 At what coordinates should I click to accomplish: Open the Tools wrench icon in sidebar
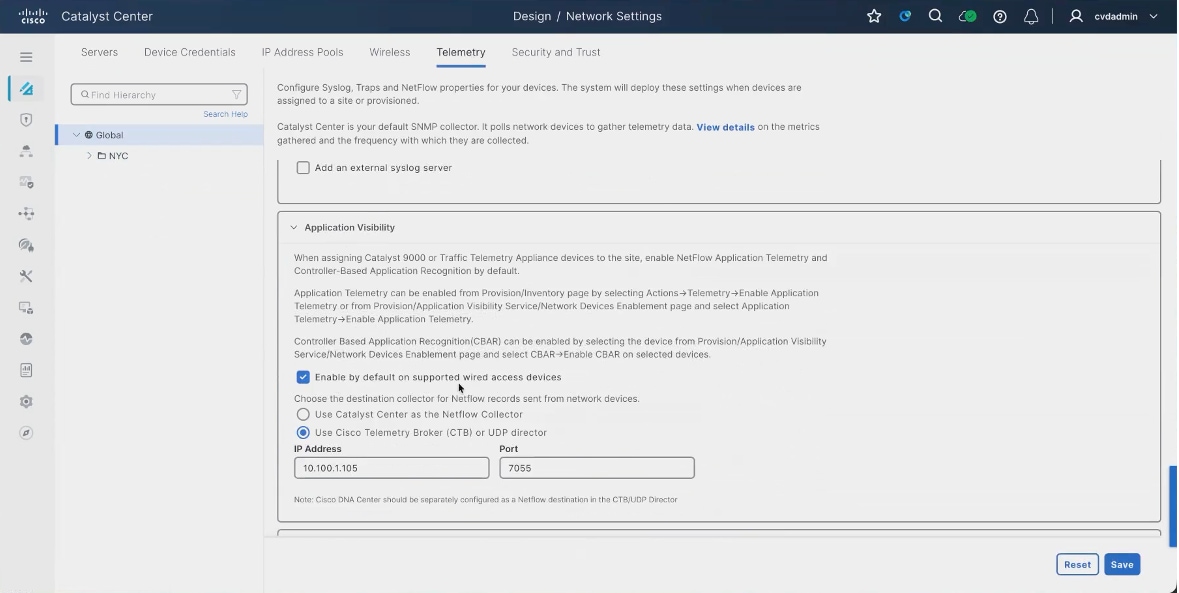coord(26,277)
